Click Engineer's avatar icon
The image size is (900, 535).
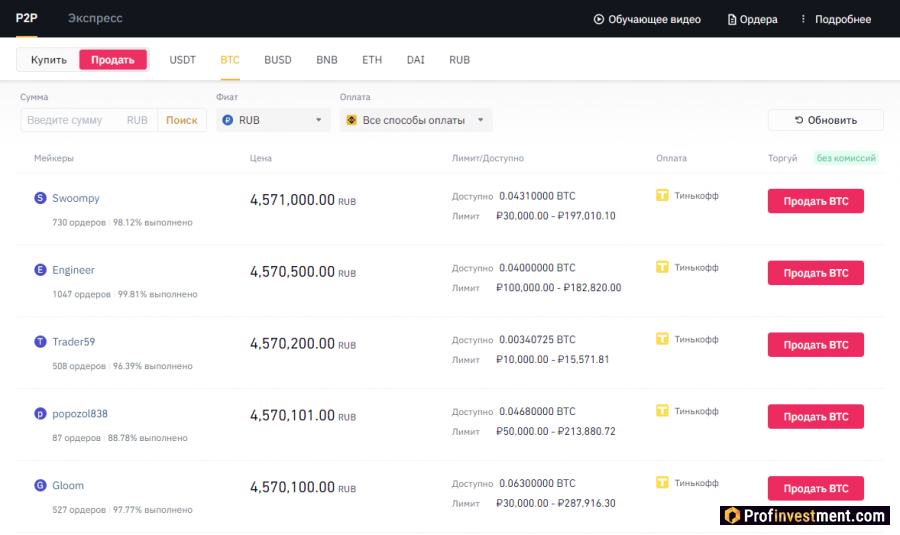[x=40, y=270]
